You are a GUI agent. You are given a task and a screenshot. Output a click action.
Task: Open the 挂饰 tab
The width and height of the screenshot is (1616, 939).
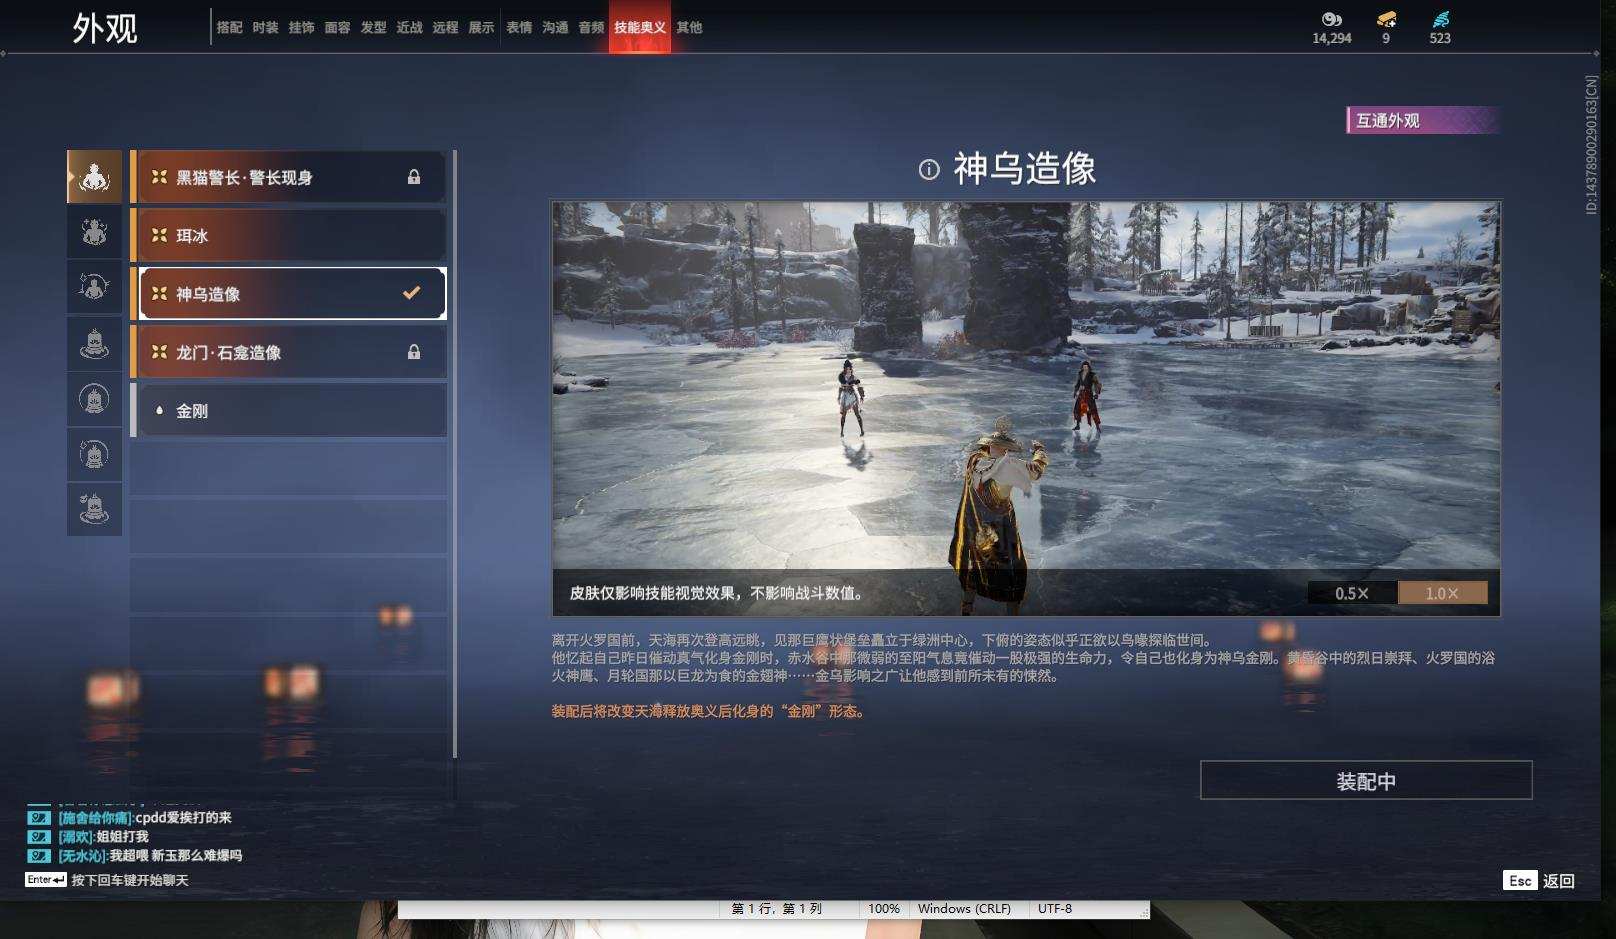pos(302,27)
